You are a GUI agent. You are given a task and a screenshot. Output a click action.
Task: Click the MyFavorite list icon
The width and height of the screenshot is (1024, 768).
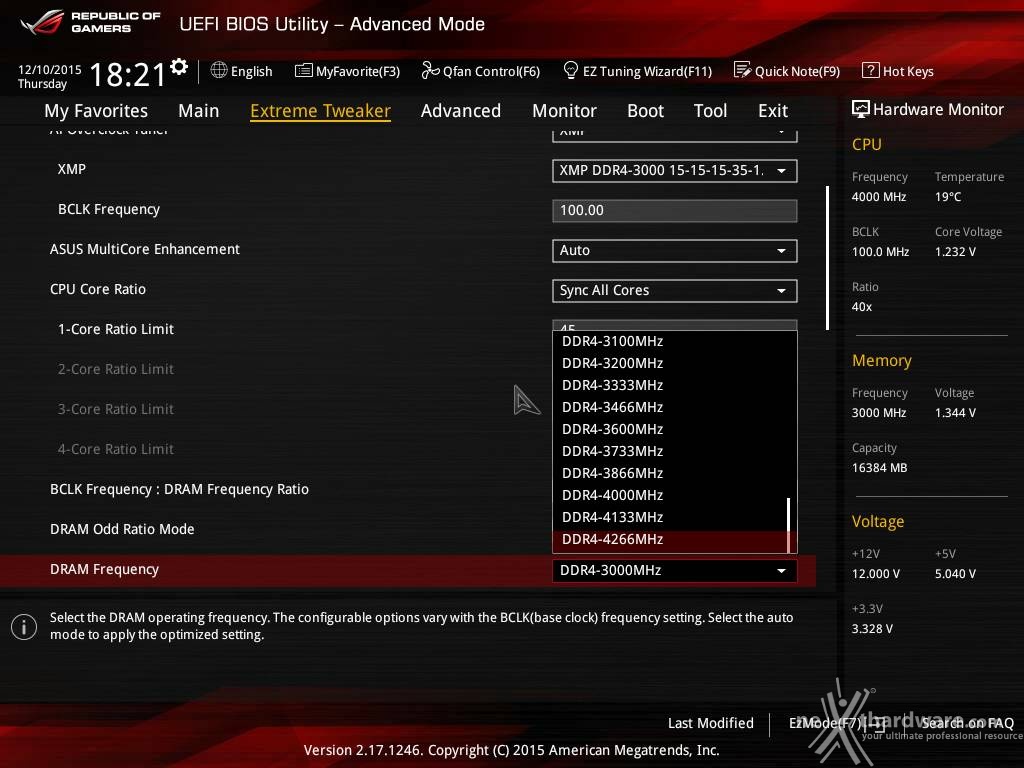[304, 71]
